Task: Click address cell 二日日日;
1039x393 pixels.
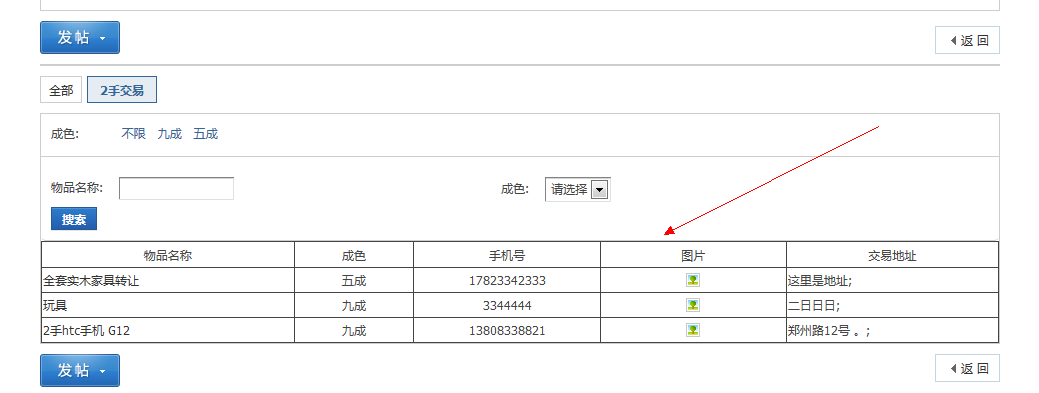Action: (814, 306)
